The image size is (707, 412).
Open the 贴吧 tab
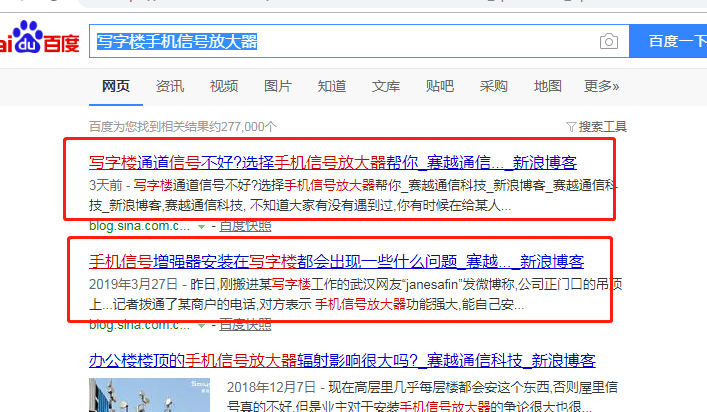point(440,86)
